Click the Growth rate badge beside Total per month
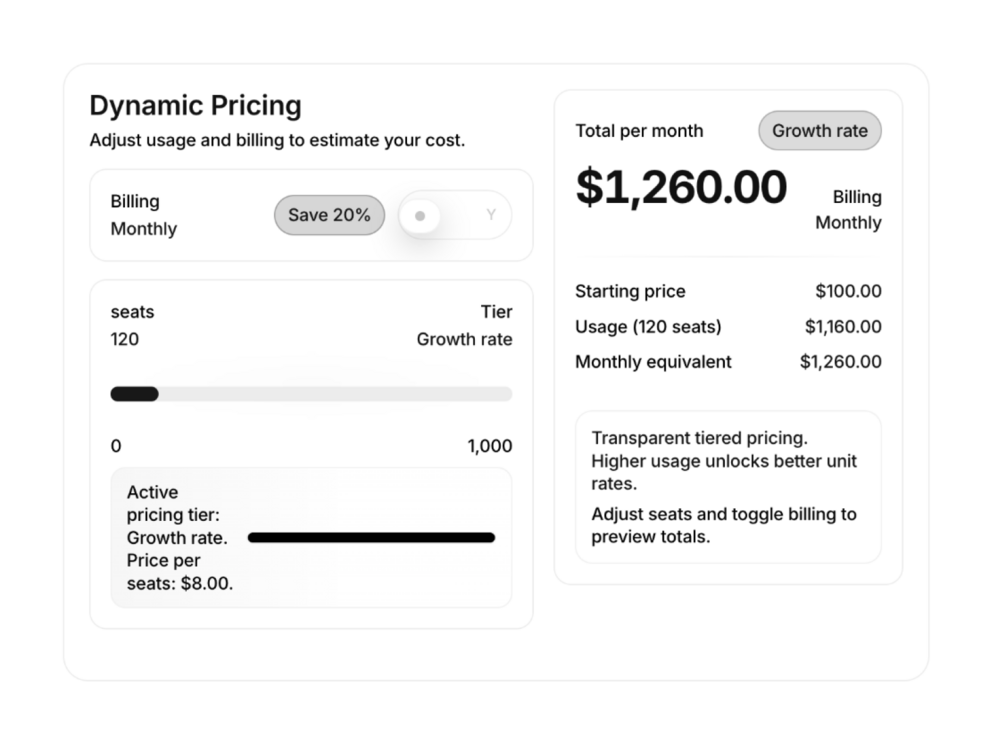The image size is (1005, 754). tap(820, 131)
